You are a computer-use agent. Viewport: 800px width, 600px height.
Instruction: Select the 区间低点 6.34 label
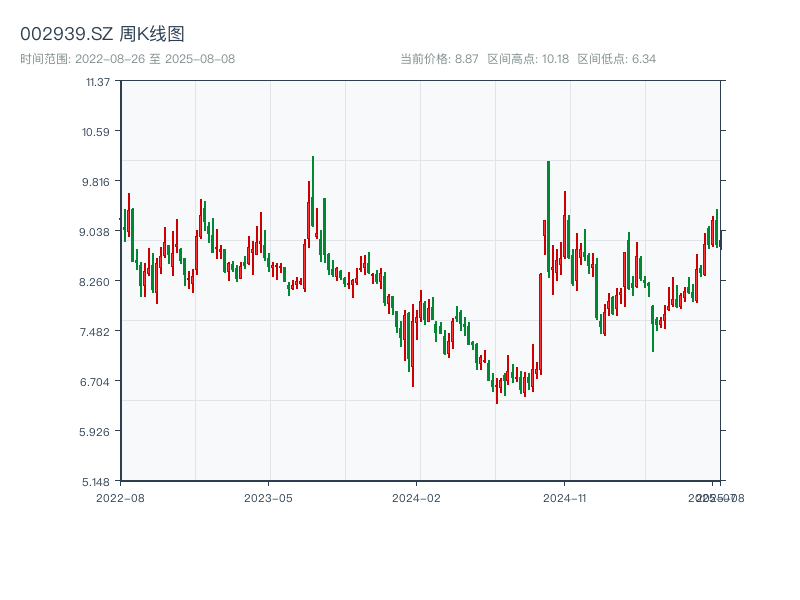pos(616,59)
